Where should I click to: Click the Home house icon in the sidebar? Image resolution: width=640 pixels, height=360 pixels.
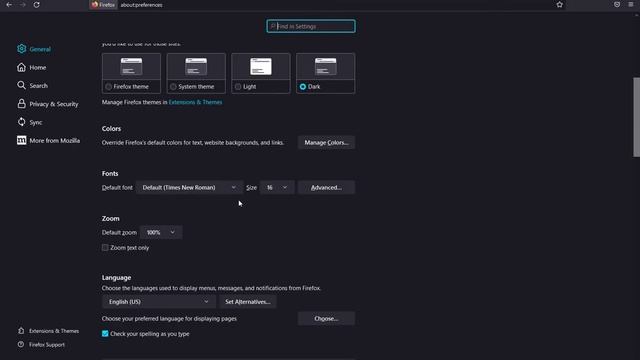(x=22, y=67)
